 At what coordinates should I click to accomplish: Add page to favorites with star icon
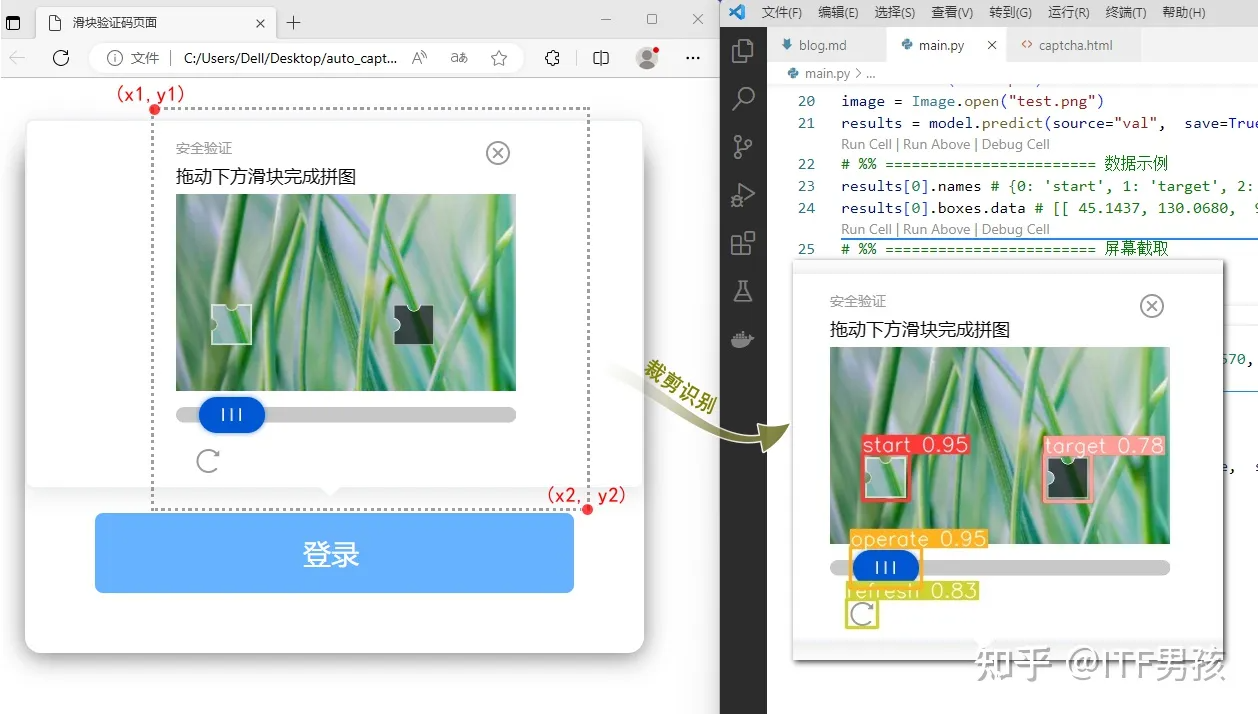[499, 58]
